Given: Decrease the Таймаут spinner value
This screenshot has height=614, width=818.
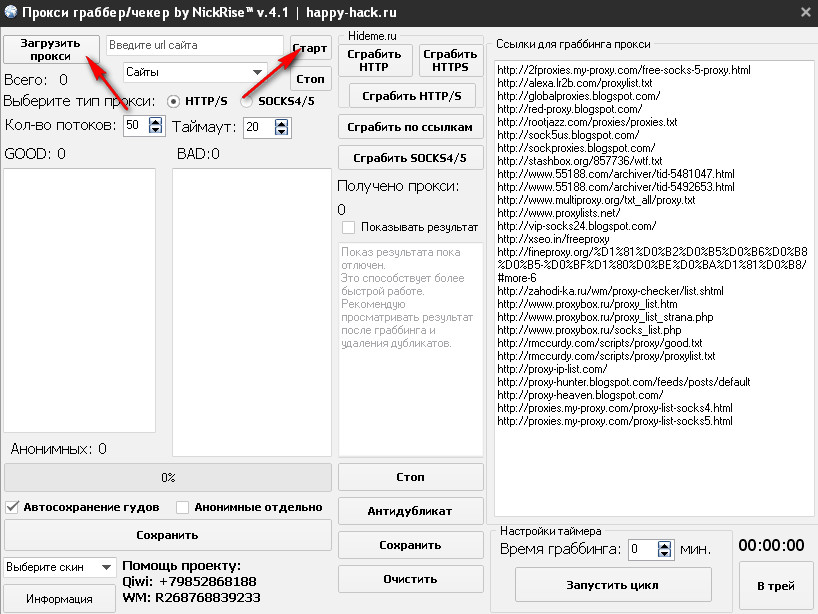Looking at the screenshot, I should [x=281, y=131].
